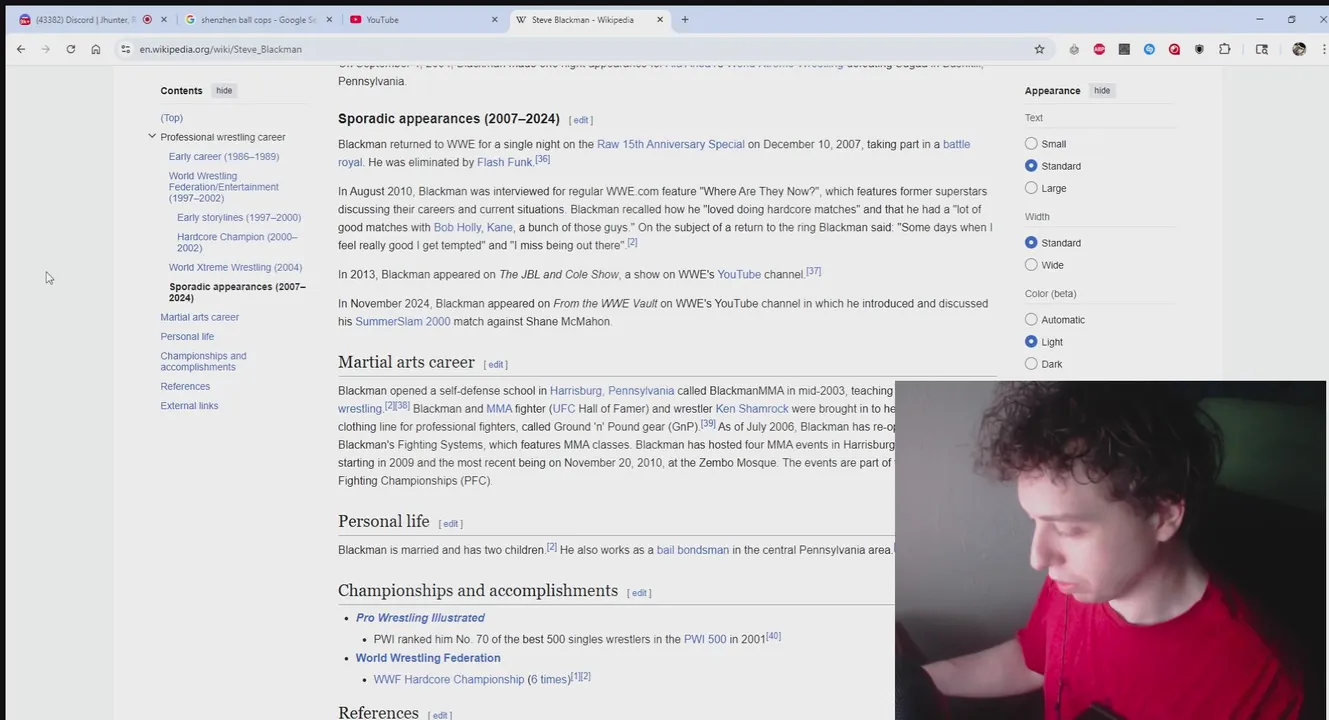The image size is (1329, 720).
Task: Select Light color mode
Action: 1031,342
